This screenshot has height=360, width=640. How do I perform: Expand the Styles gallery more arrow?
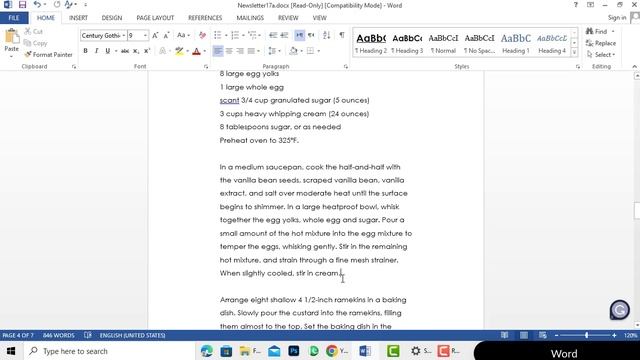point(574,52)
